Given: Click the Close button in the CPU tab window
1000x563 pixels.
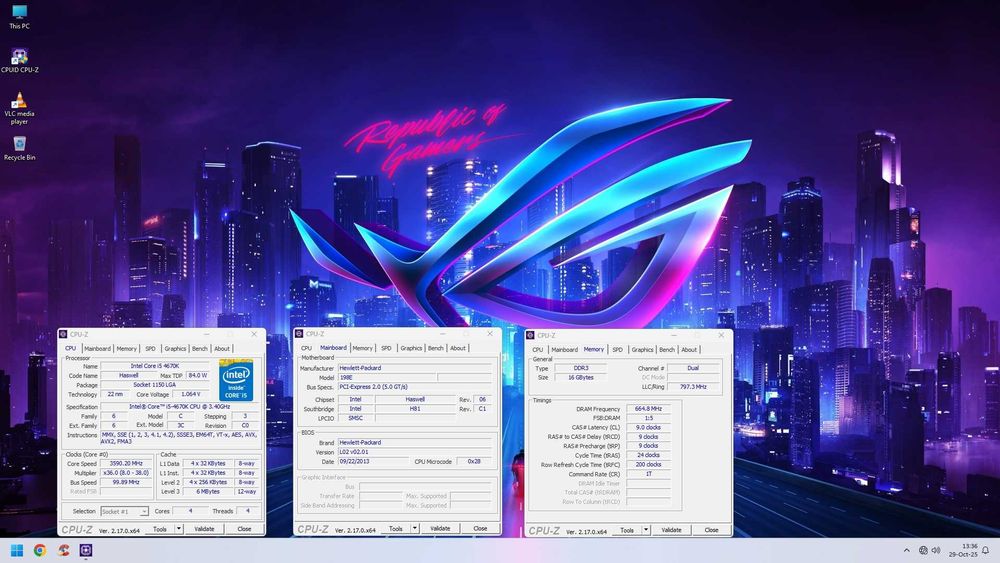Looking at the screenshot, I should pyautogui.click(x=244, y=529).
